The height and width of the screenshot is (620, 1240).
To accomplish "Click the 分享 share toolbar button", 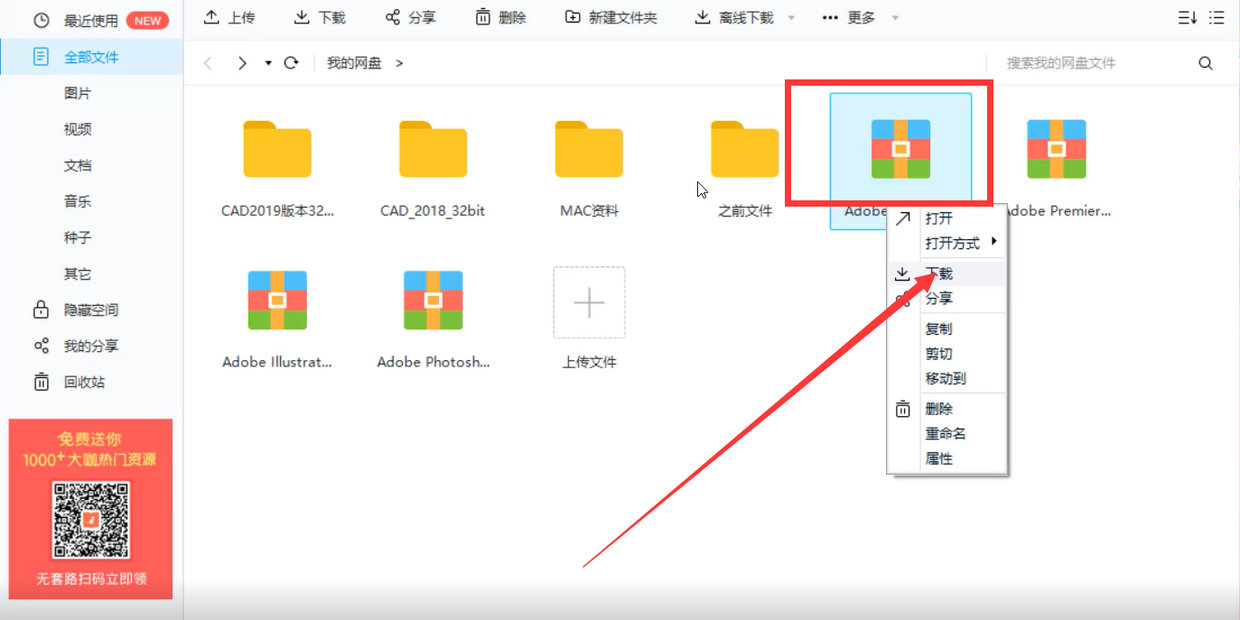I will pyautogui.click(x=410, y=17).
